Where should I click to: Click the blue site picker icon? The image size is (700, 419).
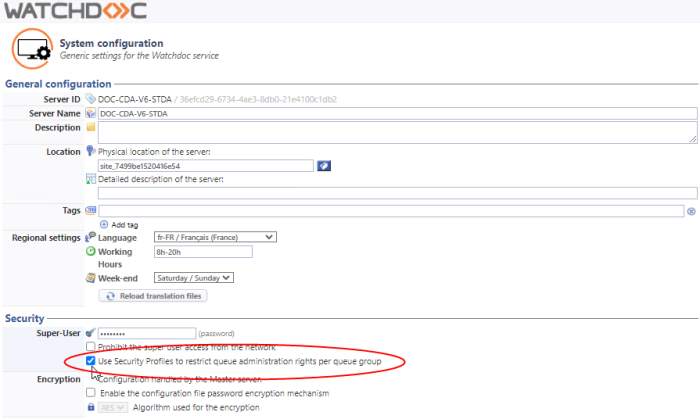point(324,165)
